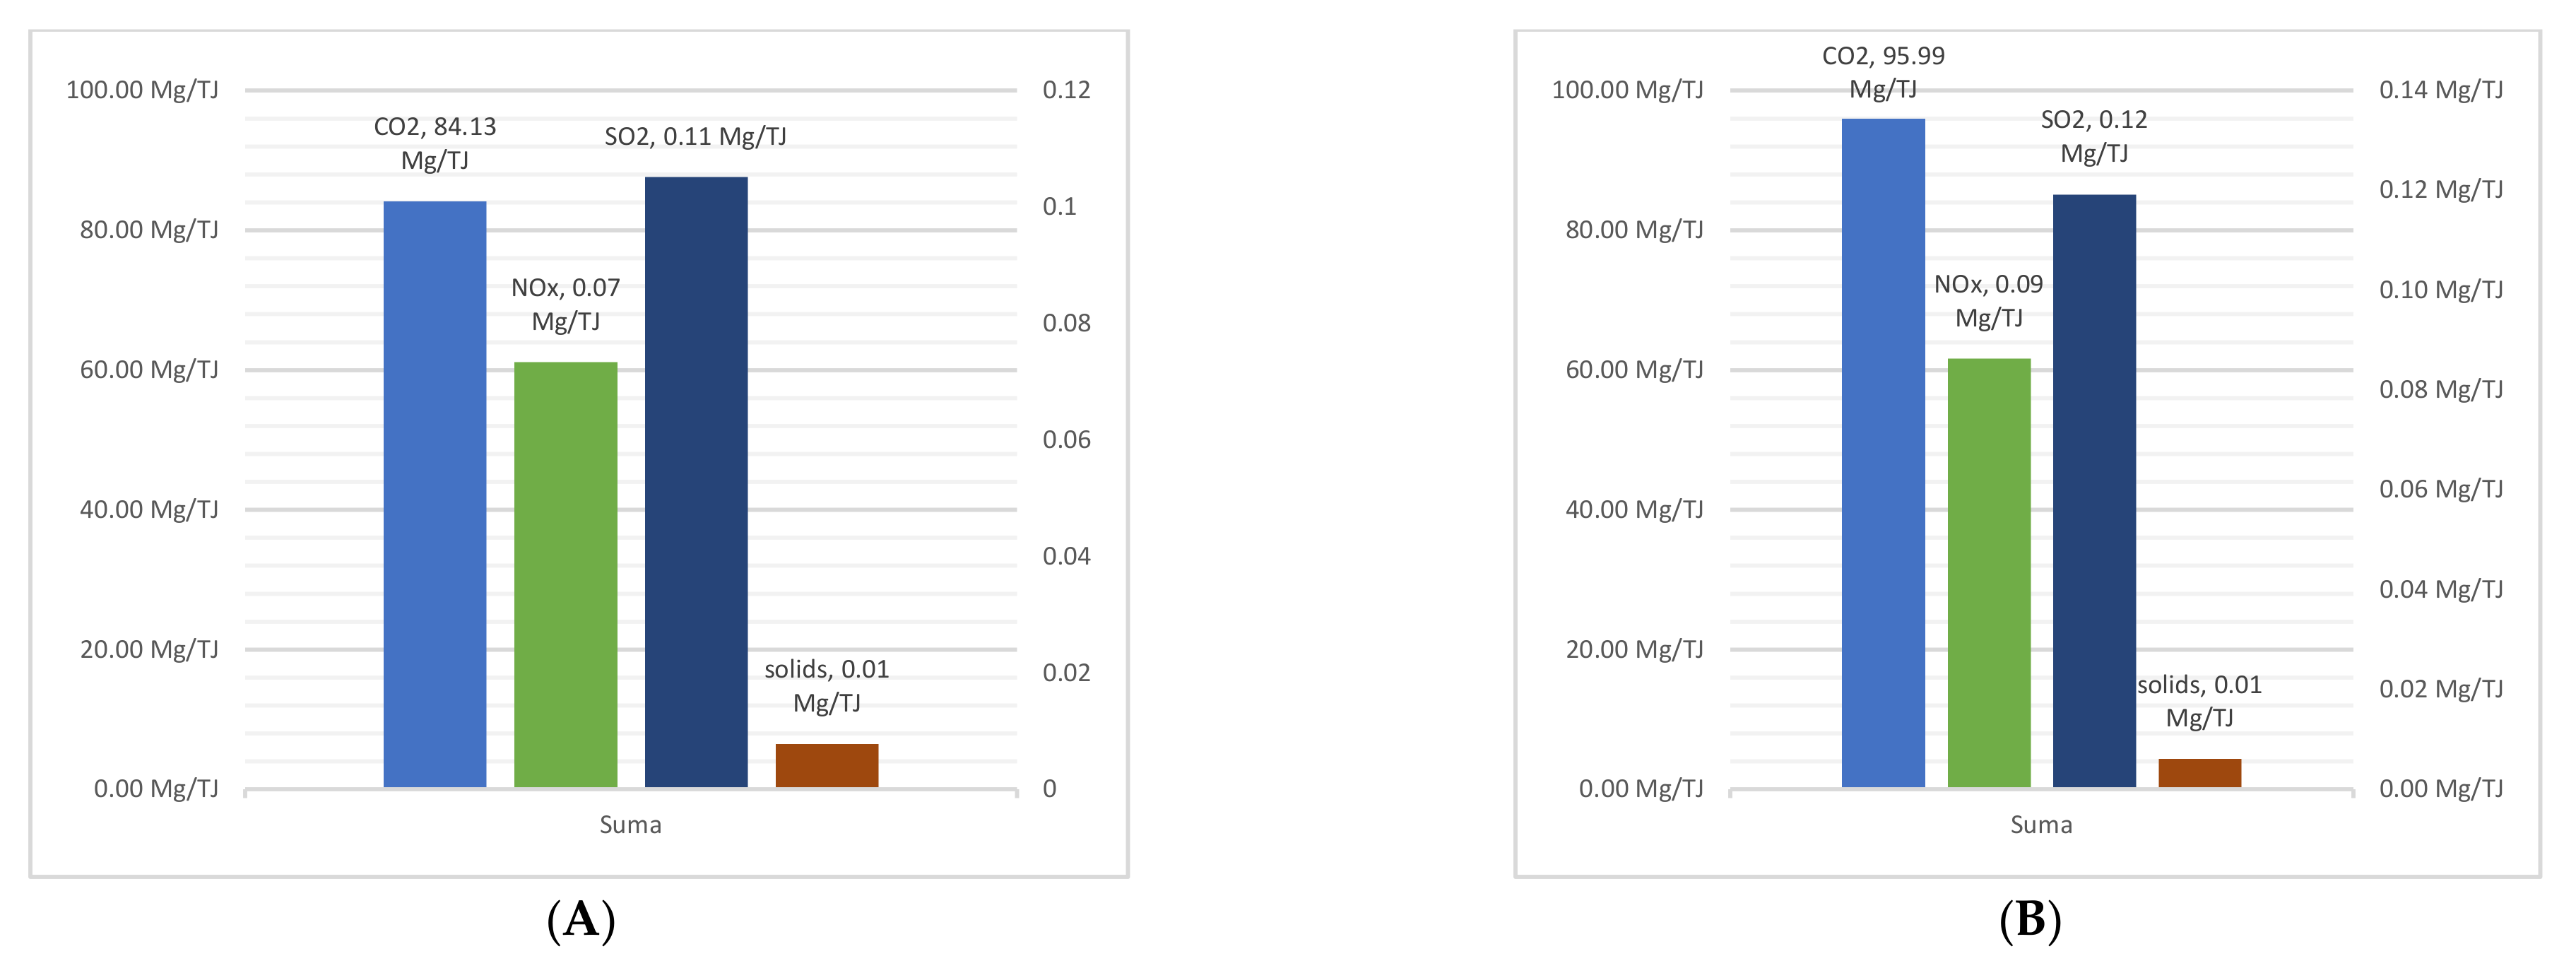Viewport: 2576px width, 968px height.
Task: Click the (B) caption below the right chart
Action: click(2030, 920)
